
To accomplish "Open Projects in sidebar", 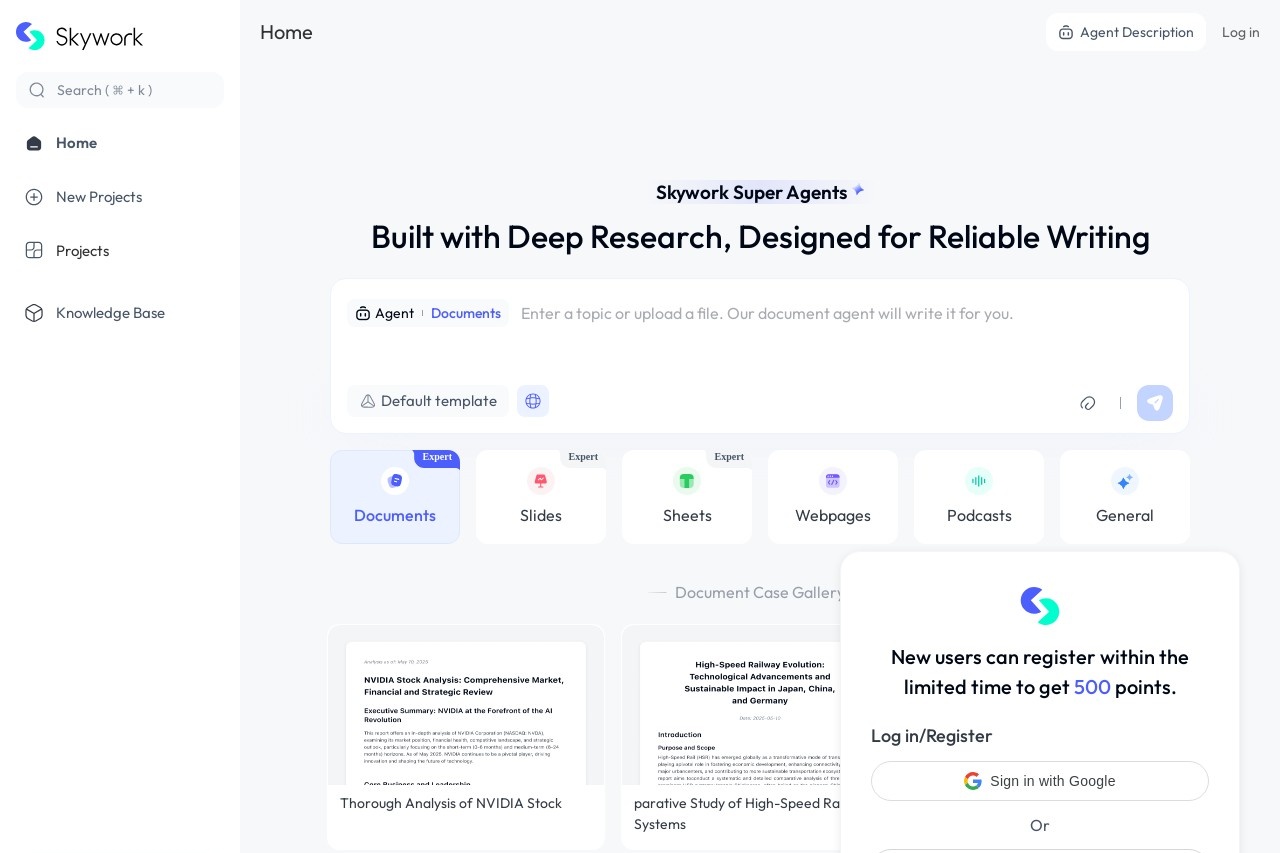I will coord(120,251).
